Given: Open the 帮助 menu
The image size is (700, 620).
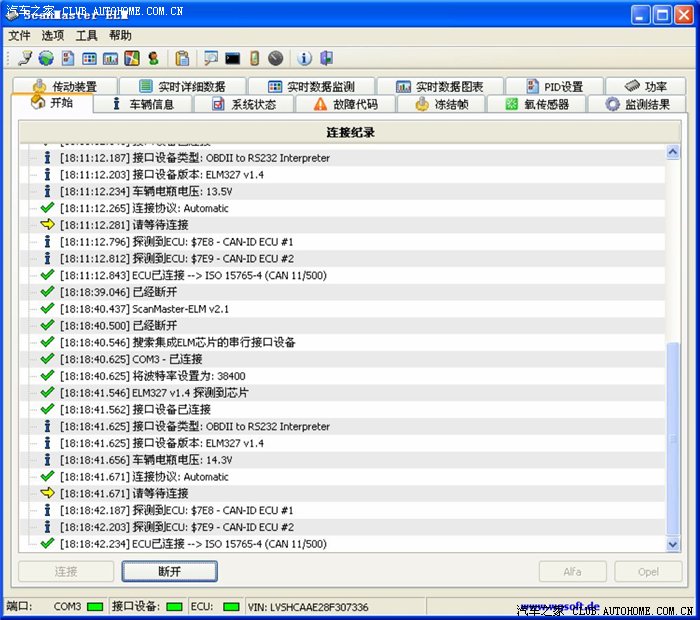Looking at the screenshot, I should (120, 35).
